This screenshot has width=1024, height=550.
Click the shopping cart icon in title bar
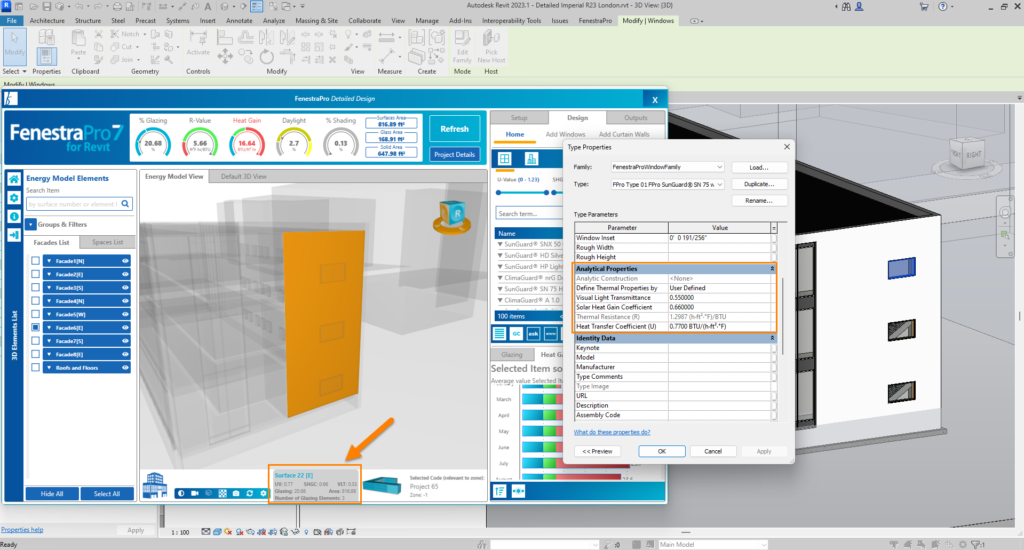(x=923, y=7)
